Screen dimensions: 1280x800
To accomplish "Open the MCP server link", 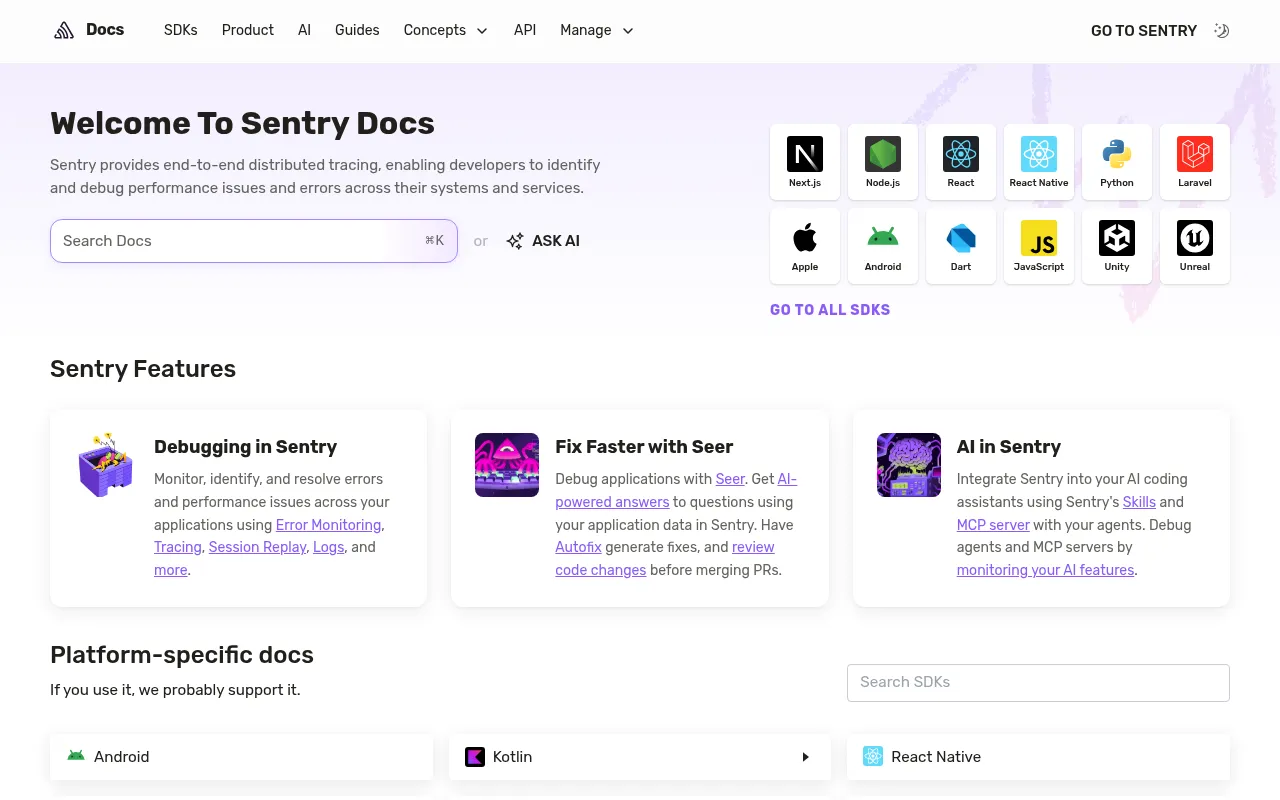I will point(993,525).
